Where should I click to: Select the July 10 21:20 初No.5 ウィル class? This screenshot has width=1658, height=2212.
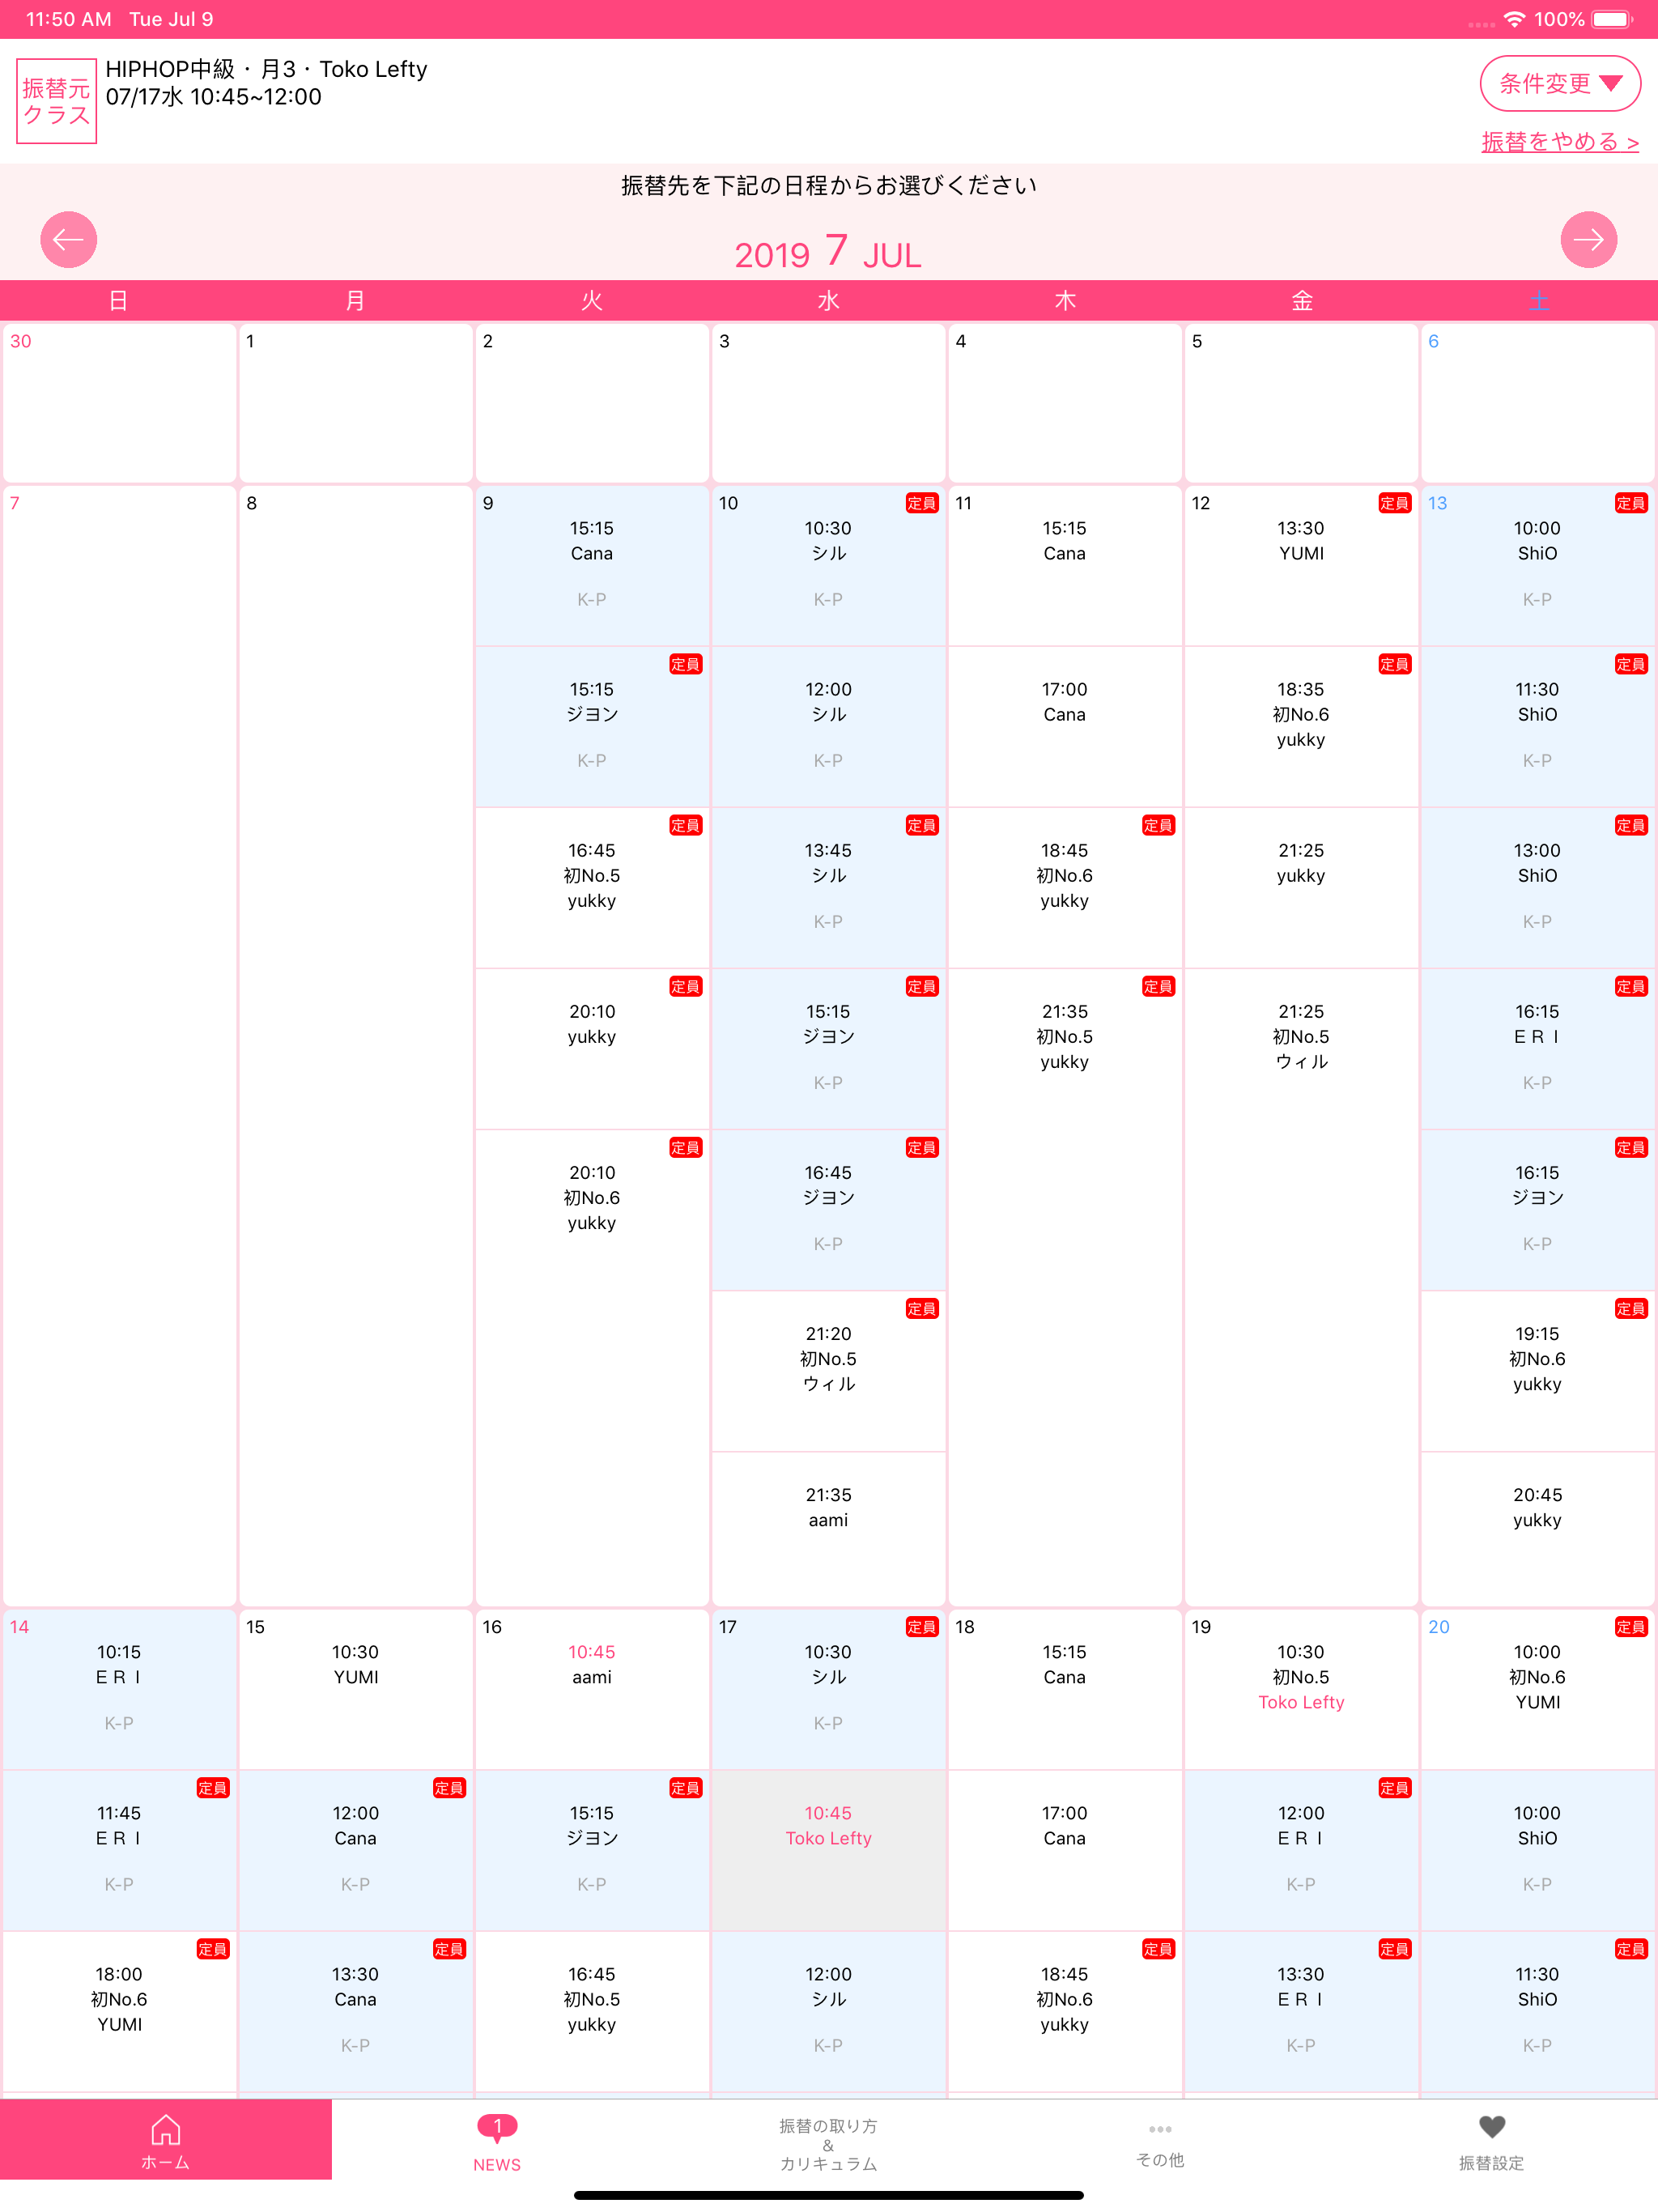828,1370
